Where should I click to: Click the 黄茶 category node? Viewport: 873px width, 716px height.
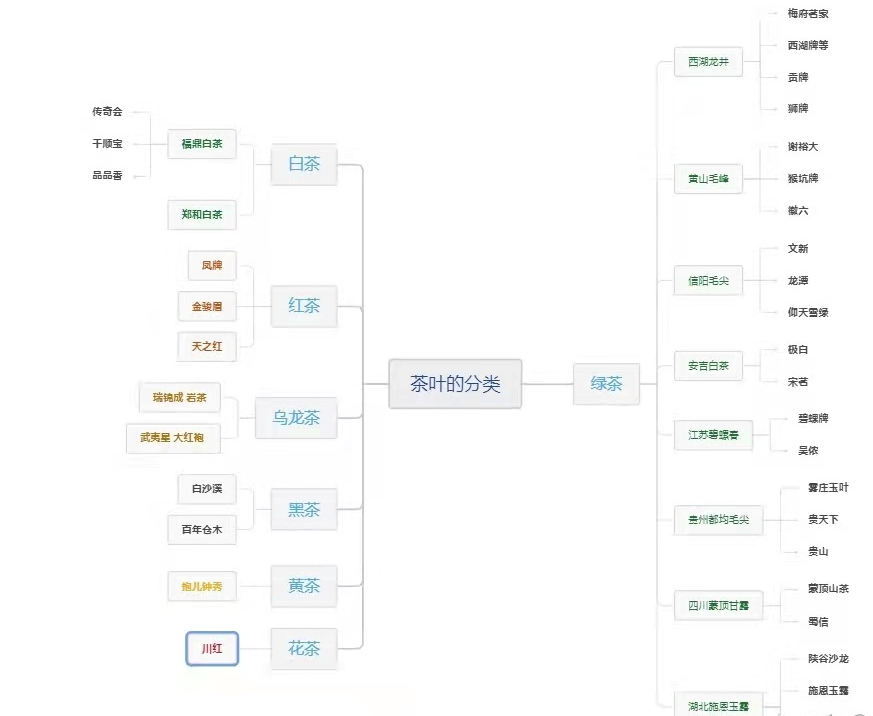click(304, 587)
